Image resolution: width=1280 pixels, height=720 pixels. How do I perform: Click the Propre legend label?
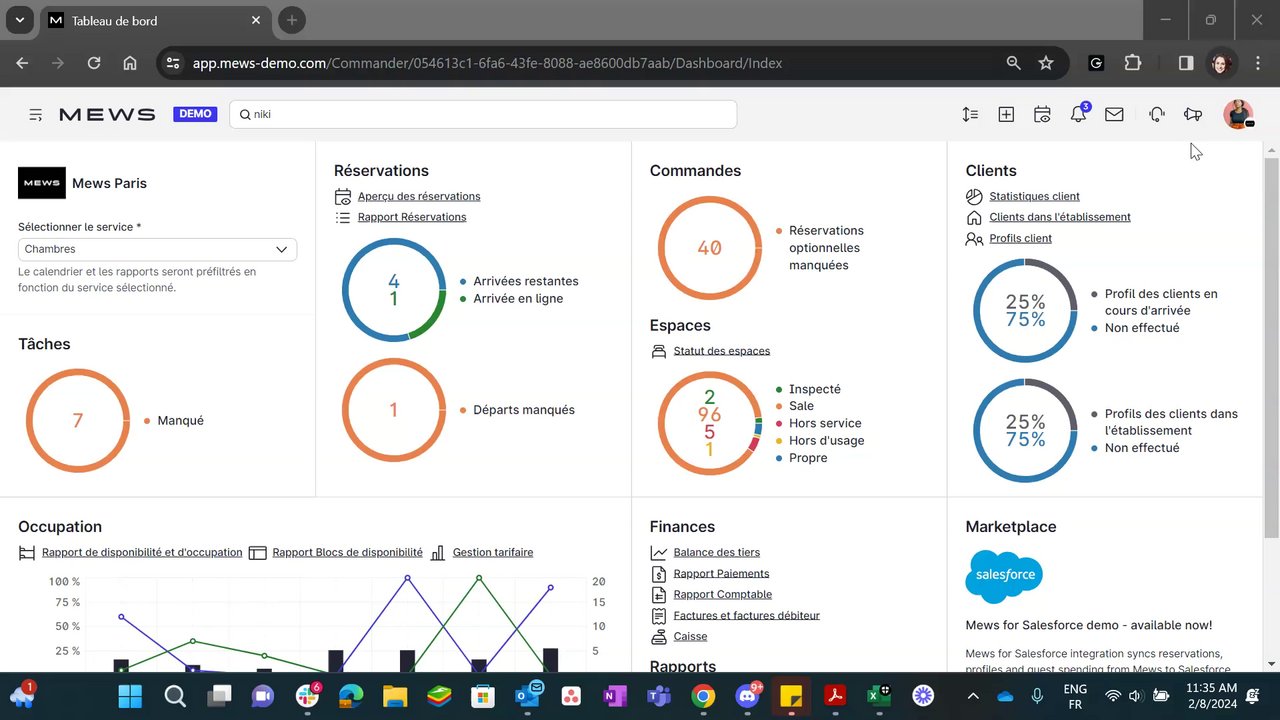tap(808, 458)
